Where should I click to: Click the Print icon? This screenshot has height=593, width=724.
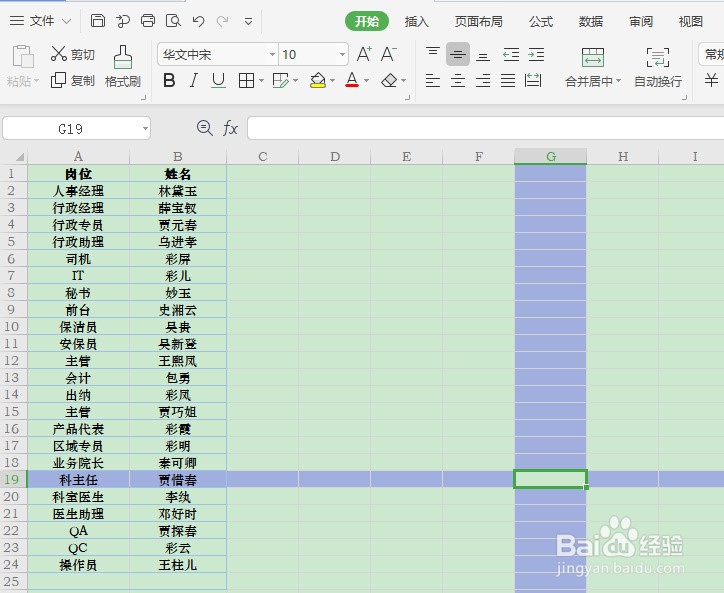click(148, 21)
